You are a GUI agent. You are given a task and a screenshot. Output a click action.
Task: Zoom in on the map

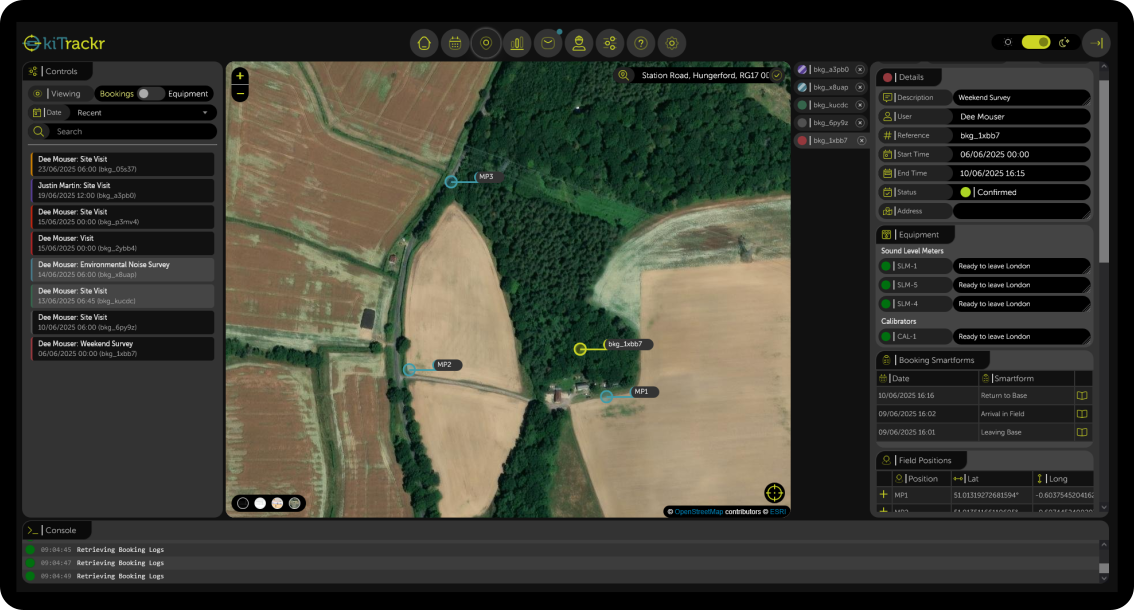click(240, 76)
